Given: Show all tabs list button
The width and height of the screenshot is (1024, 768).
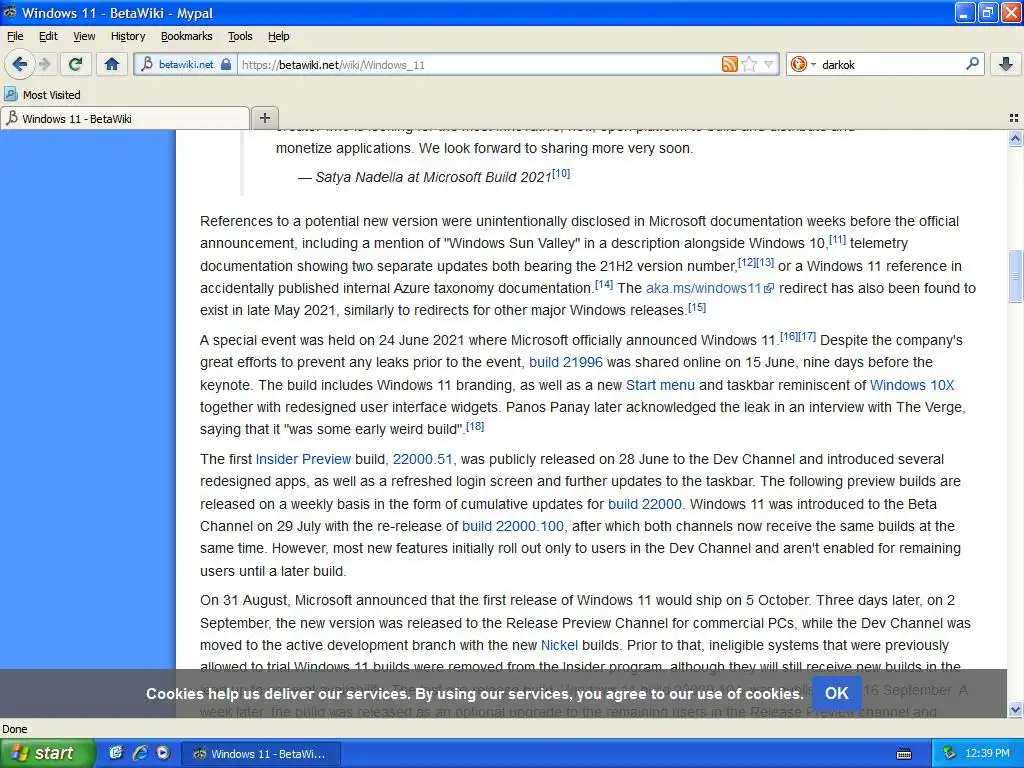Looking at the screenshot, I should (1014, 118).
